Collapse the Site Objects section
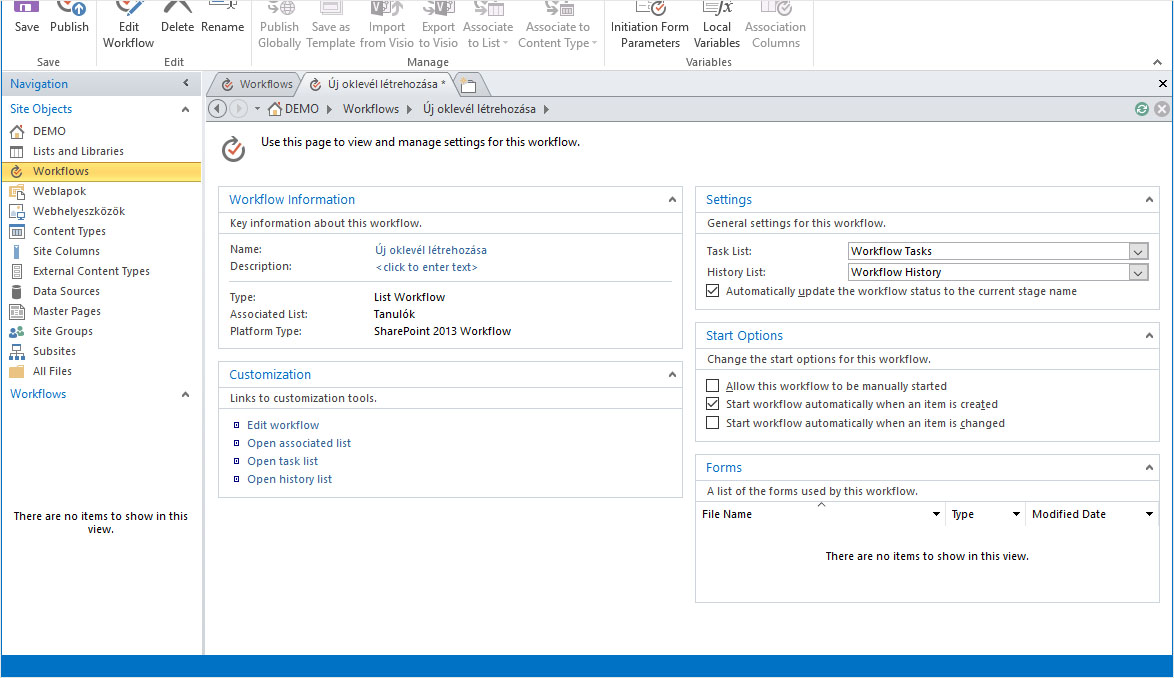 tap(186, 109)
